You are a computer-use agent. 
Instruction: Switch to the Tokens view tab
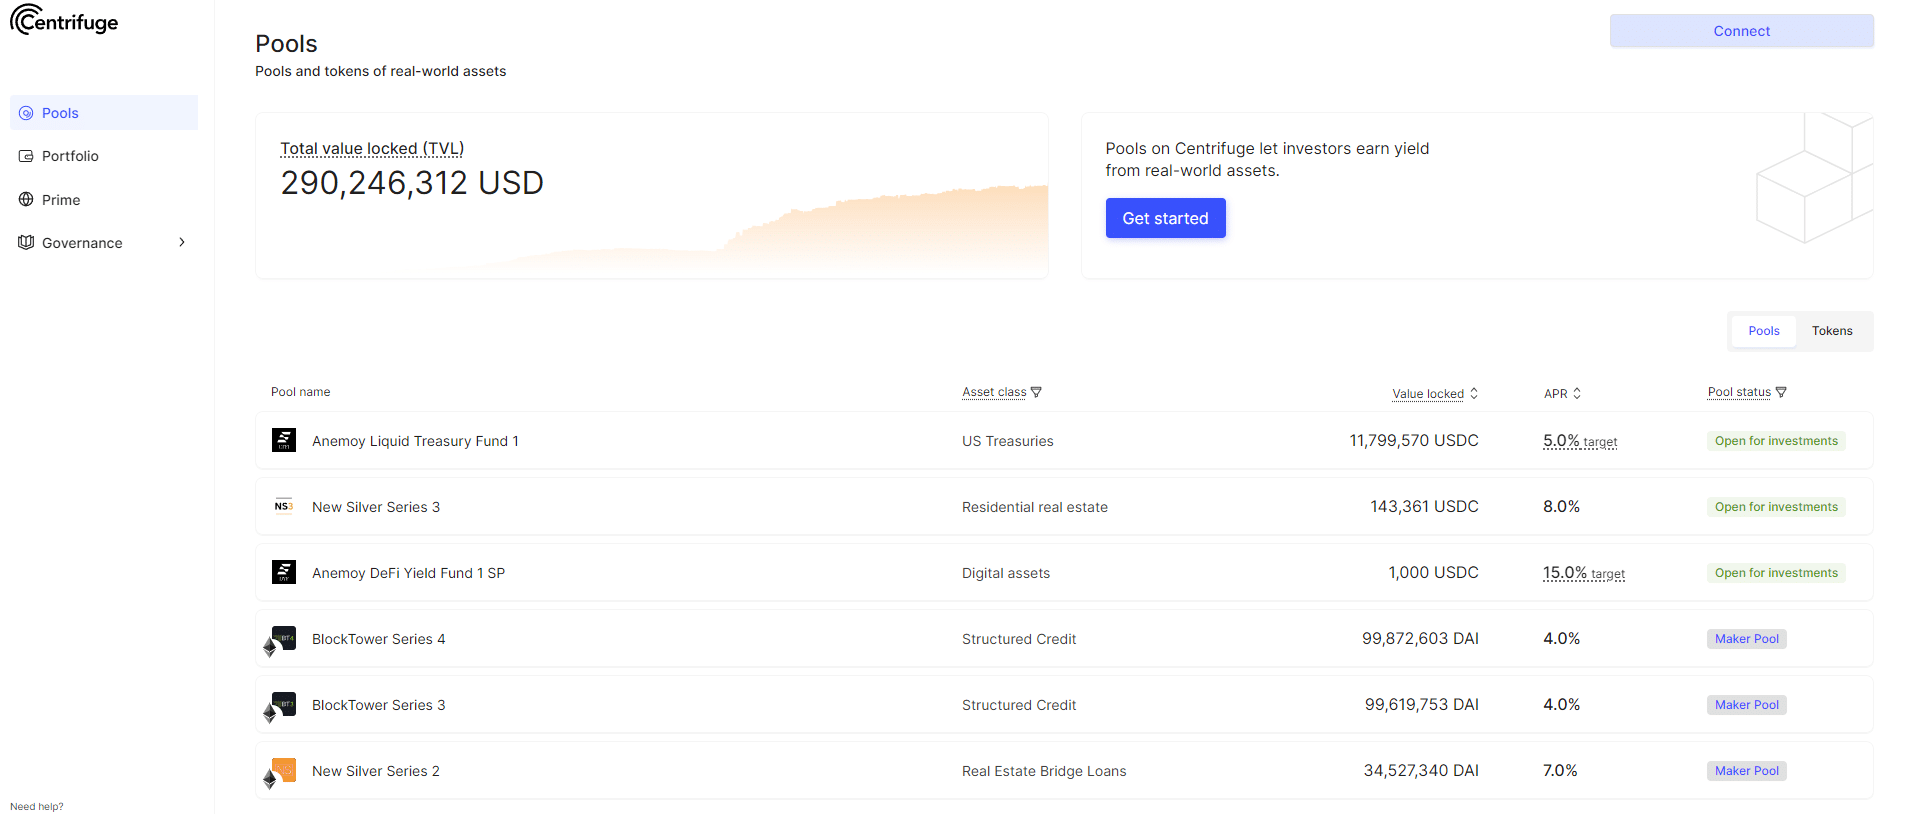point(1832,331)
